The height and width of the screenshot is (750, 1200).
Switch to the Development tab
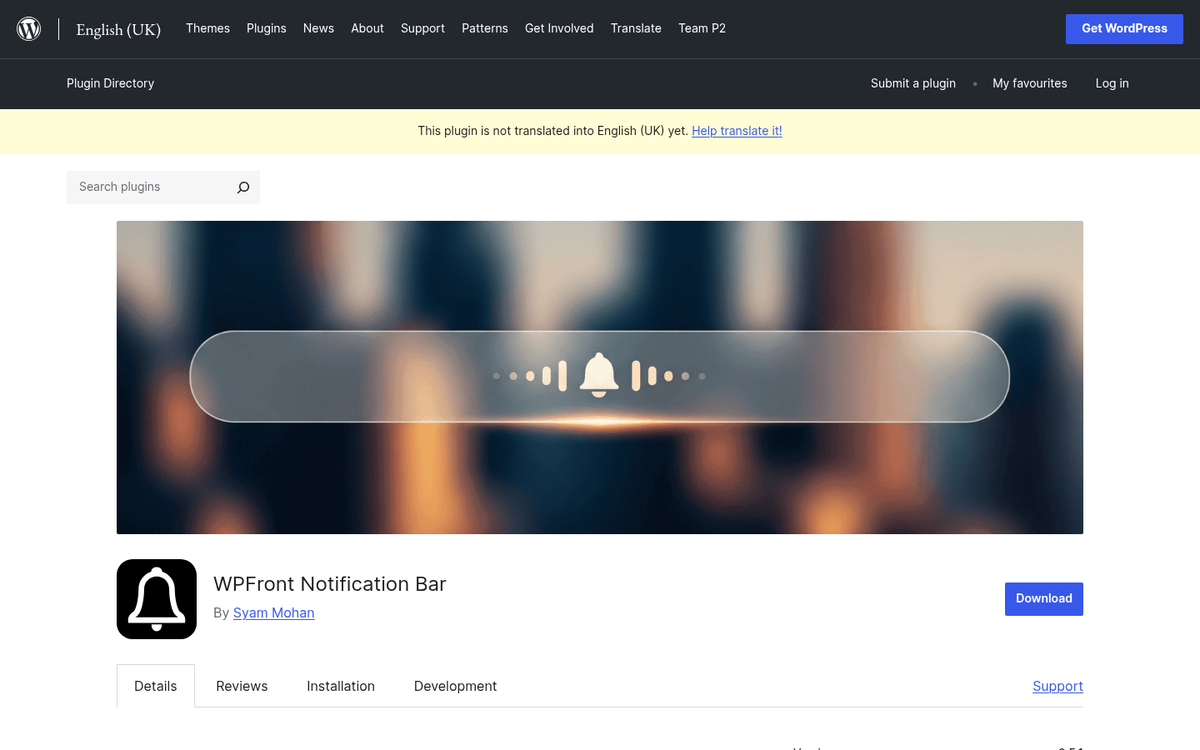[455, 686]
